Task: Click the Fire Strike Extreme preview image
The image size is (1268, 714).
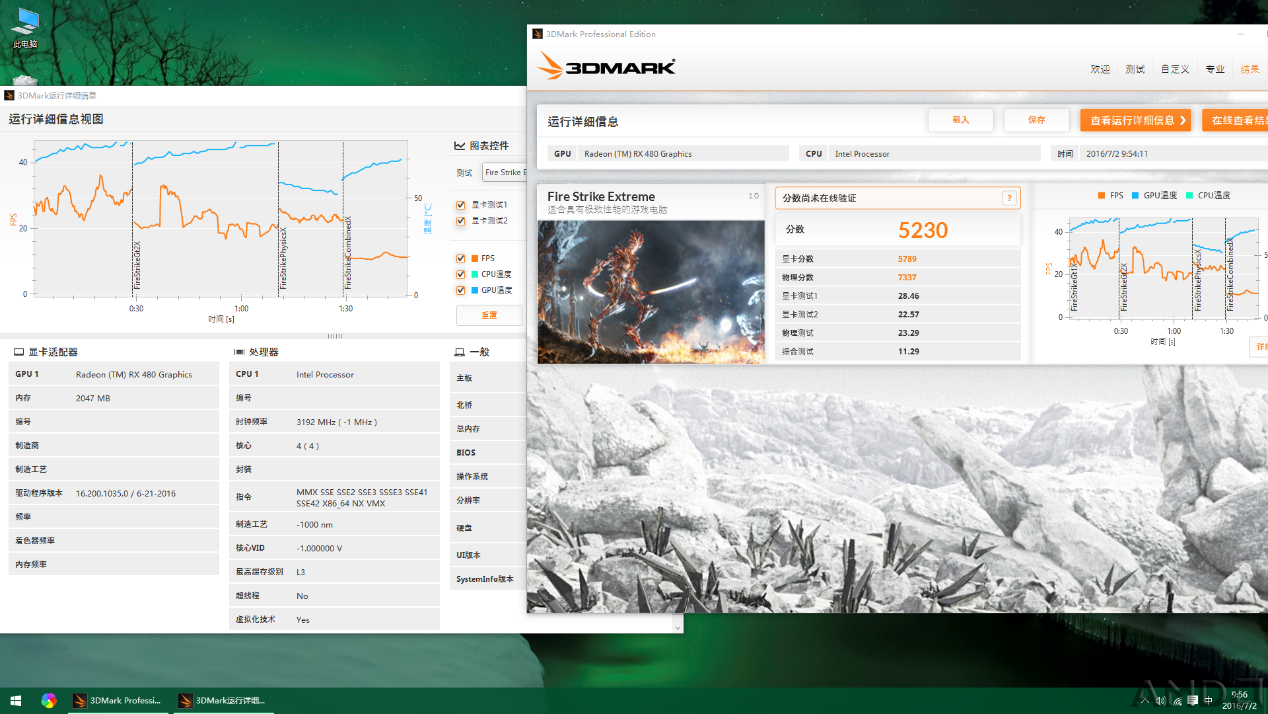Action: (x=651, y=291)
